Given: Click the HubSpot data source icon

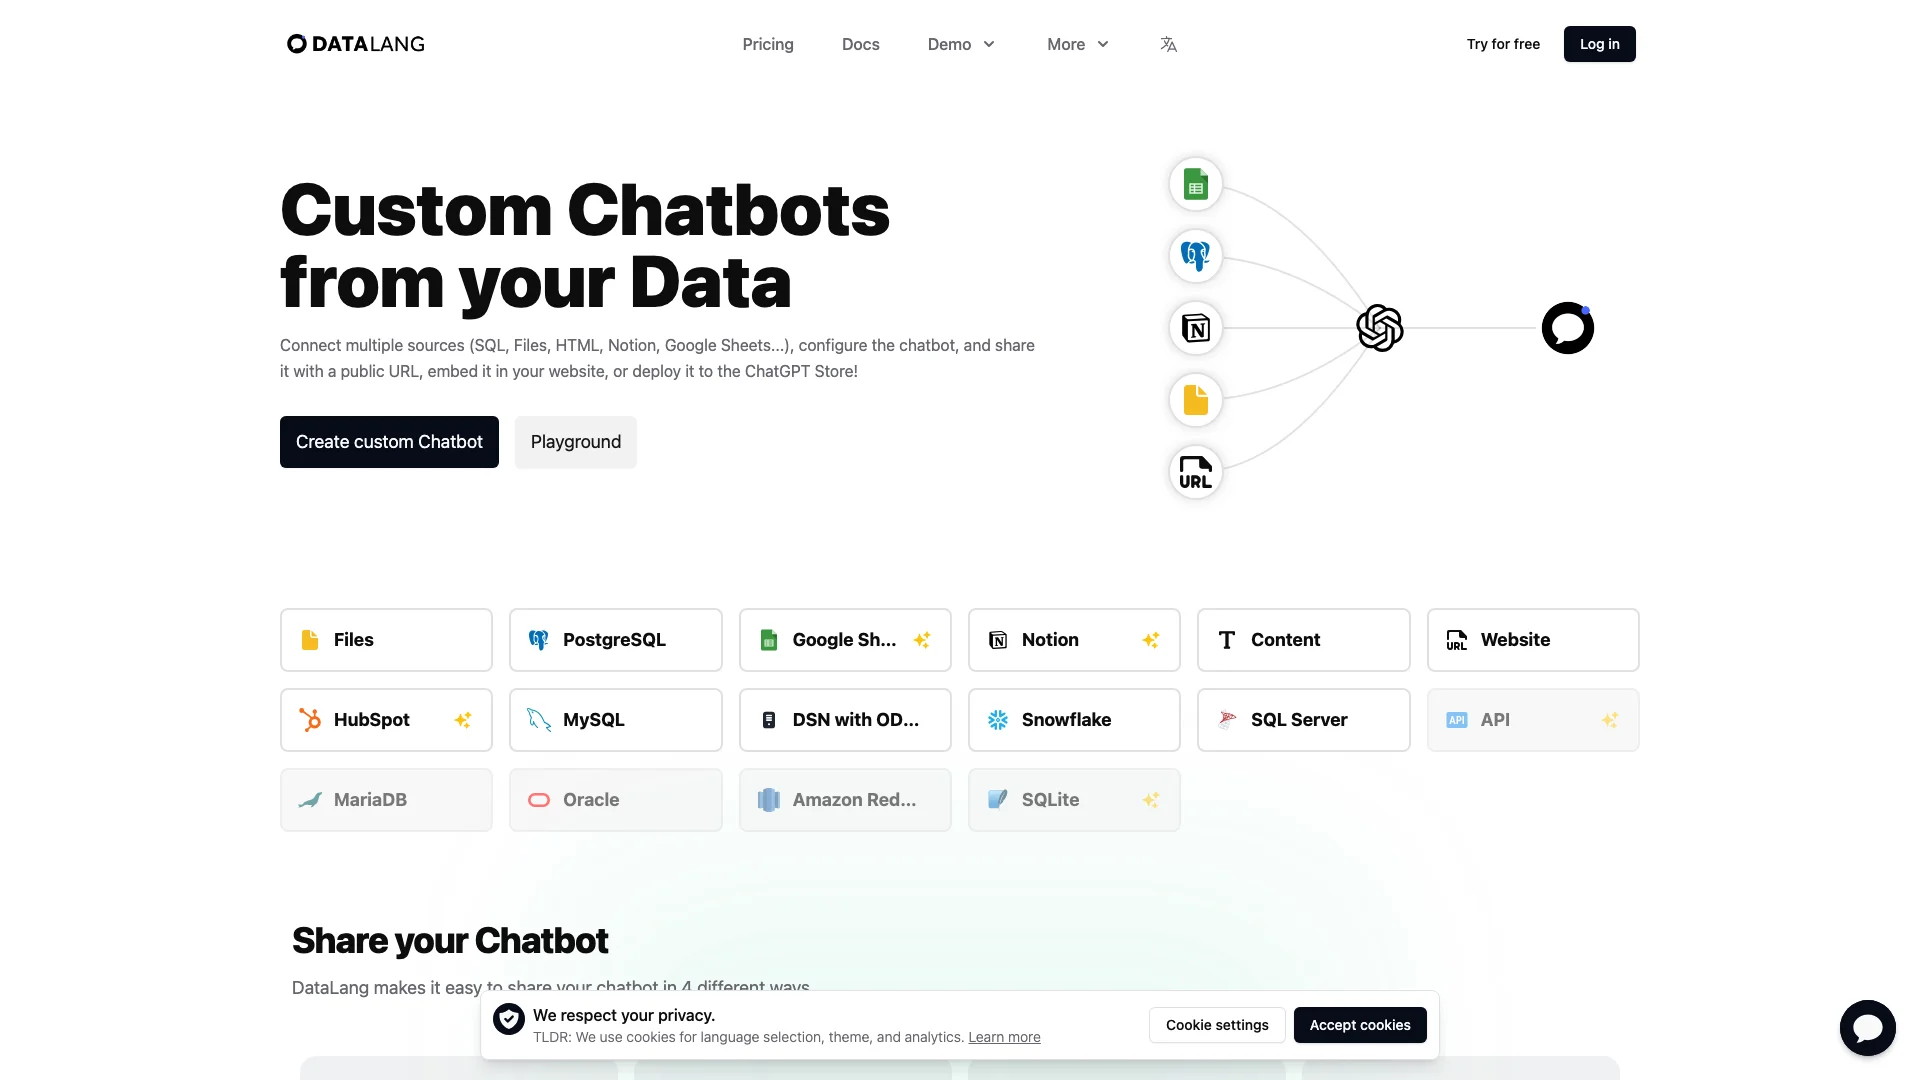Looking at the screenshot, I should pos(311,719).
